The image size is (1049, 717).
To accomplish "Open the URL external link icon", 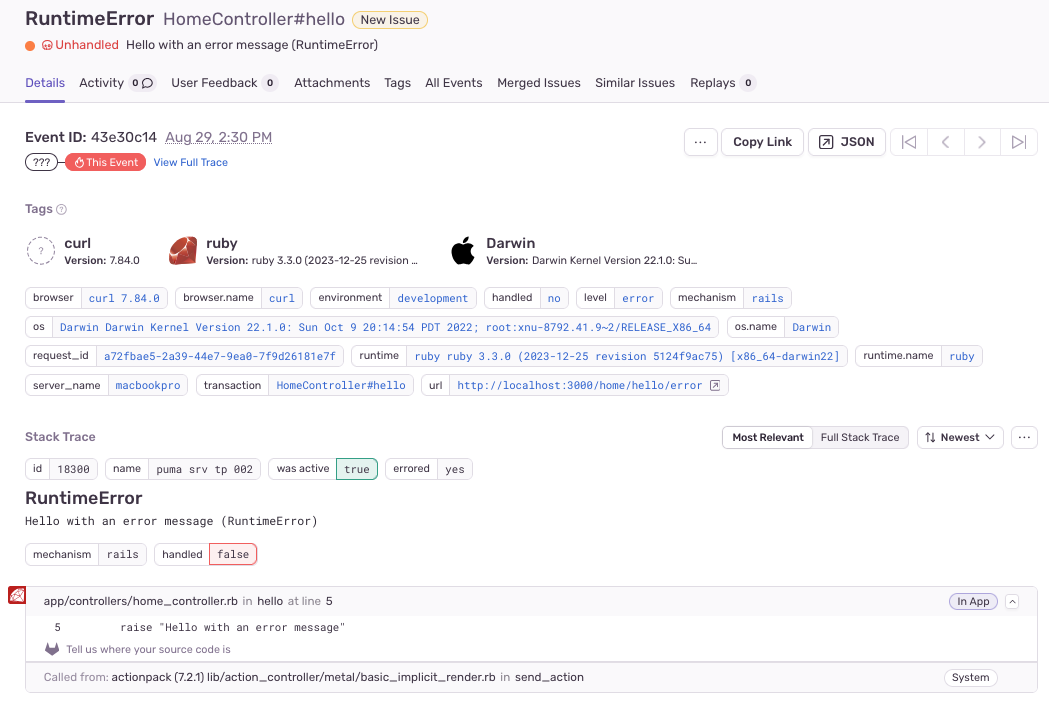I will pos(715,385).
